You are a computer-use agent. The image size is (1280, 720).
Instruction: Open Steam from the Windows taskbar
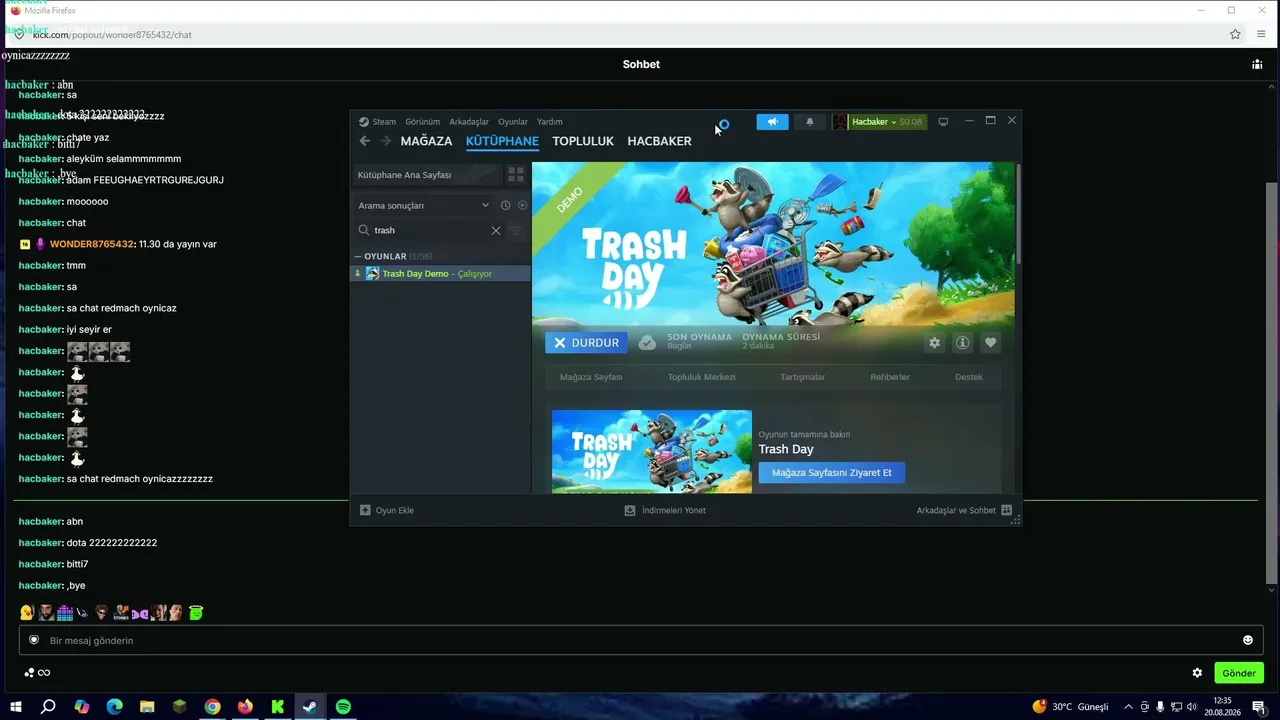point(310,707)
